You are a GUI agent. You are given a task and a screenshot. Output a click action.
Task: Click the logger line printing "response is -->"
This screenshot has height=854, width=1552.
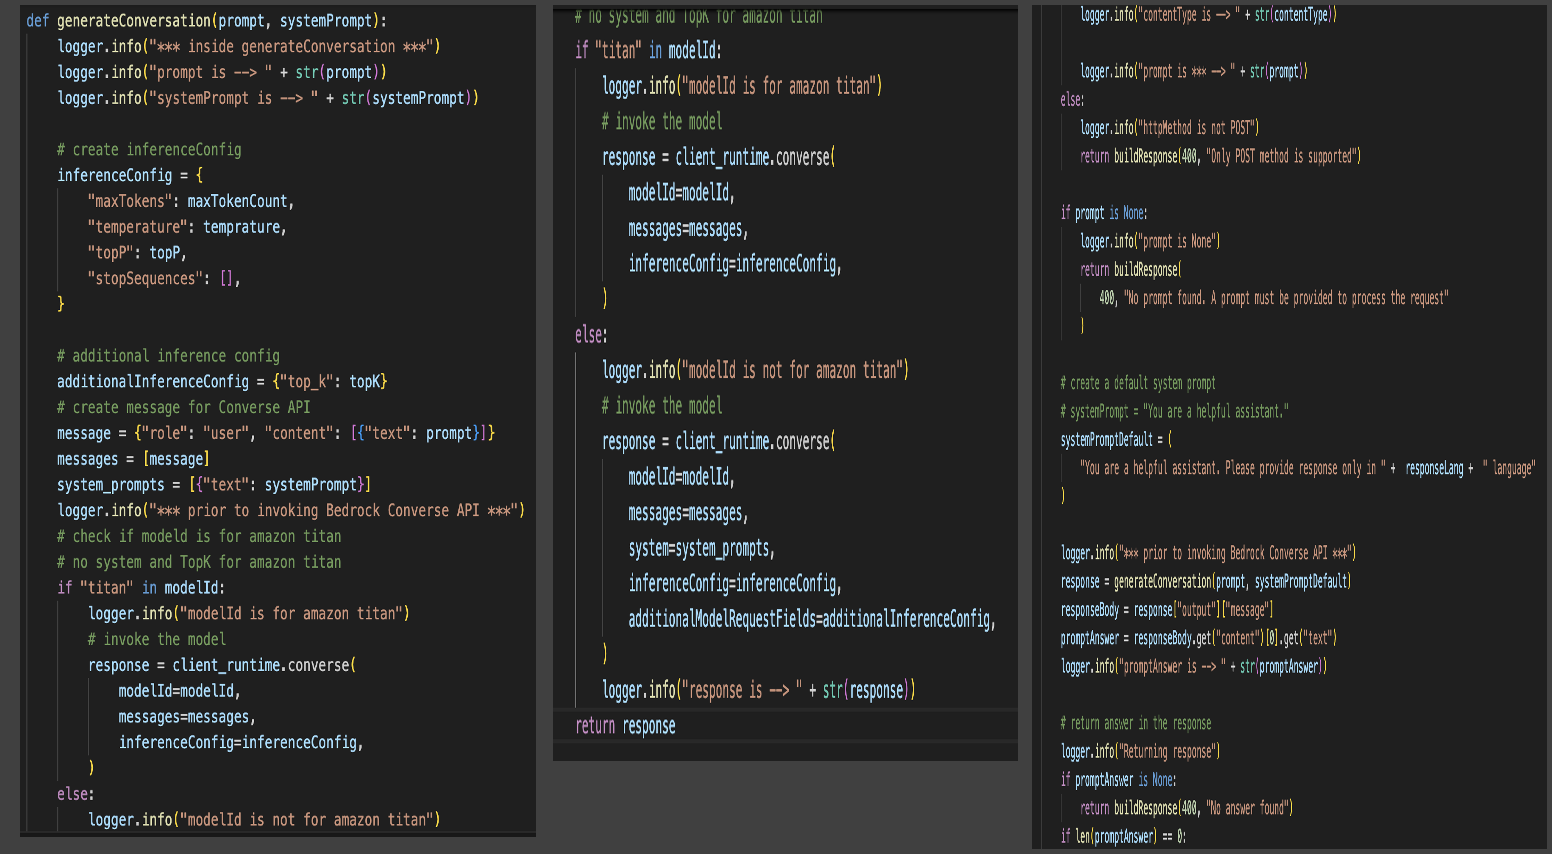[x=758, y=690]
